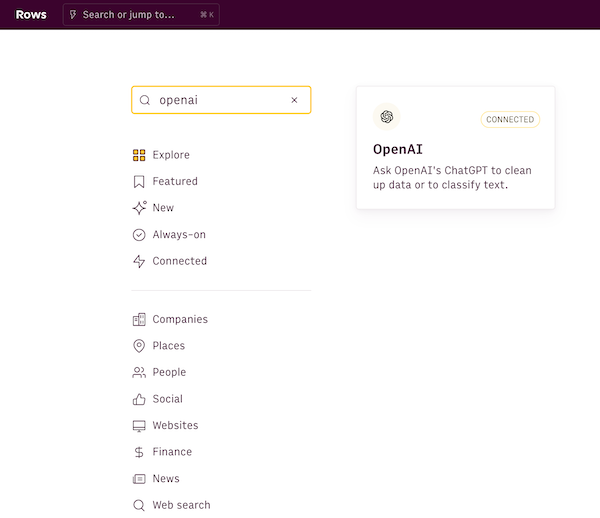600x518 pixels.
Task: Select the Companies category
Action: [180, 319]
